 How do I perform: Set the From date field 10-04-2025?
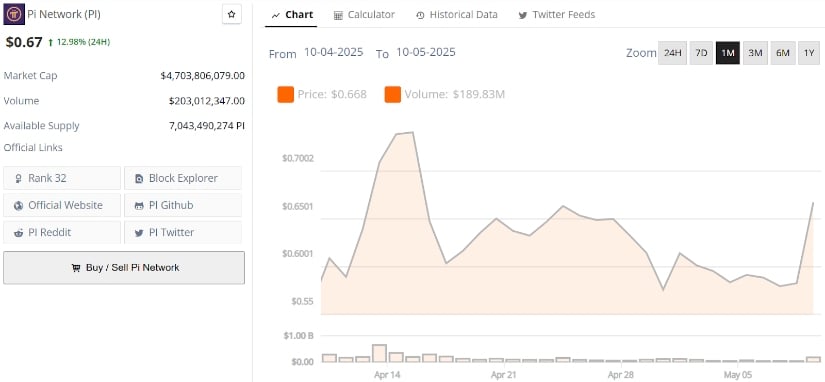(x=334, y=53)
